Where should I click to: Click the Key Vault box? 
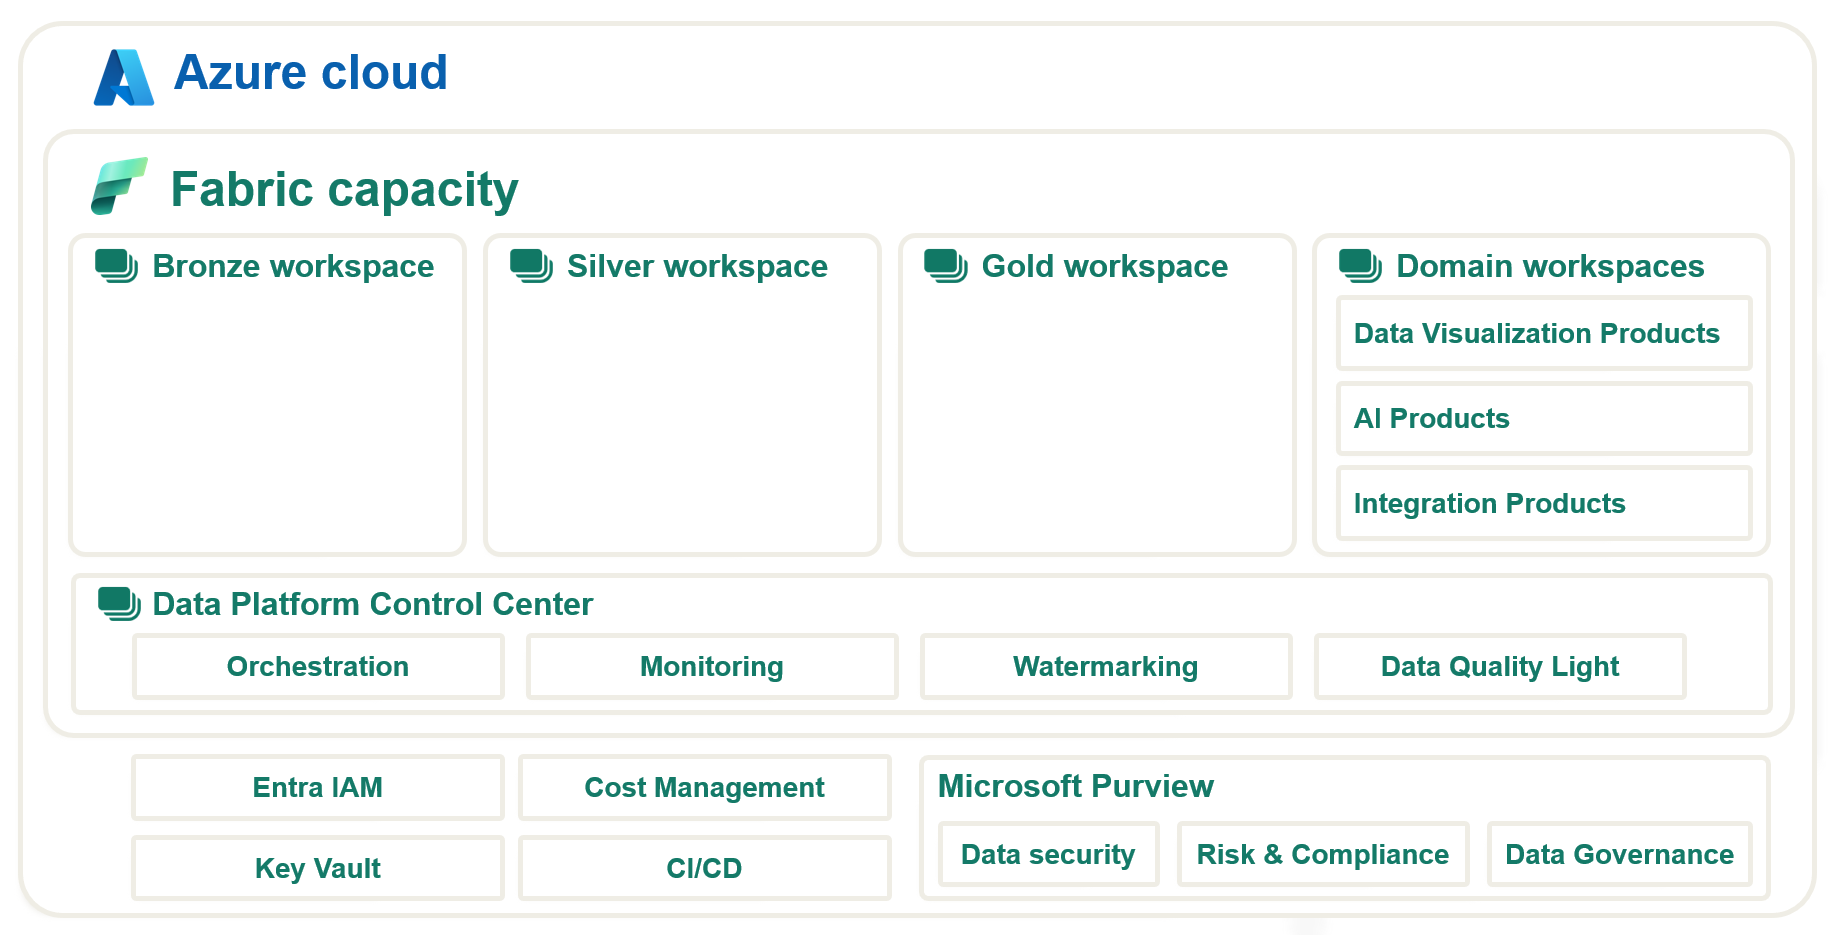(318, 868)
